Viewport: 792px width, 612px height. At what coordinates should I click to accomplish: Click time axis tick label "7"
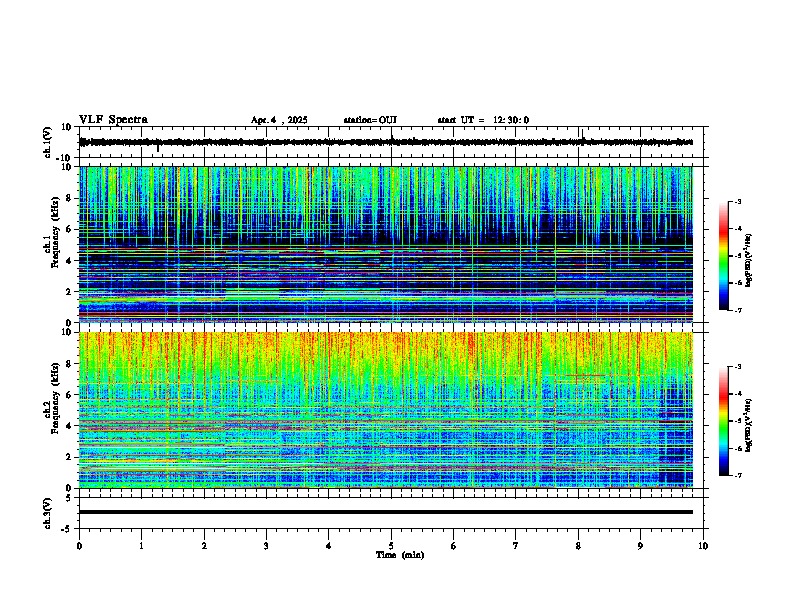click(x=516, y=546)
